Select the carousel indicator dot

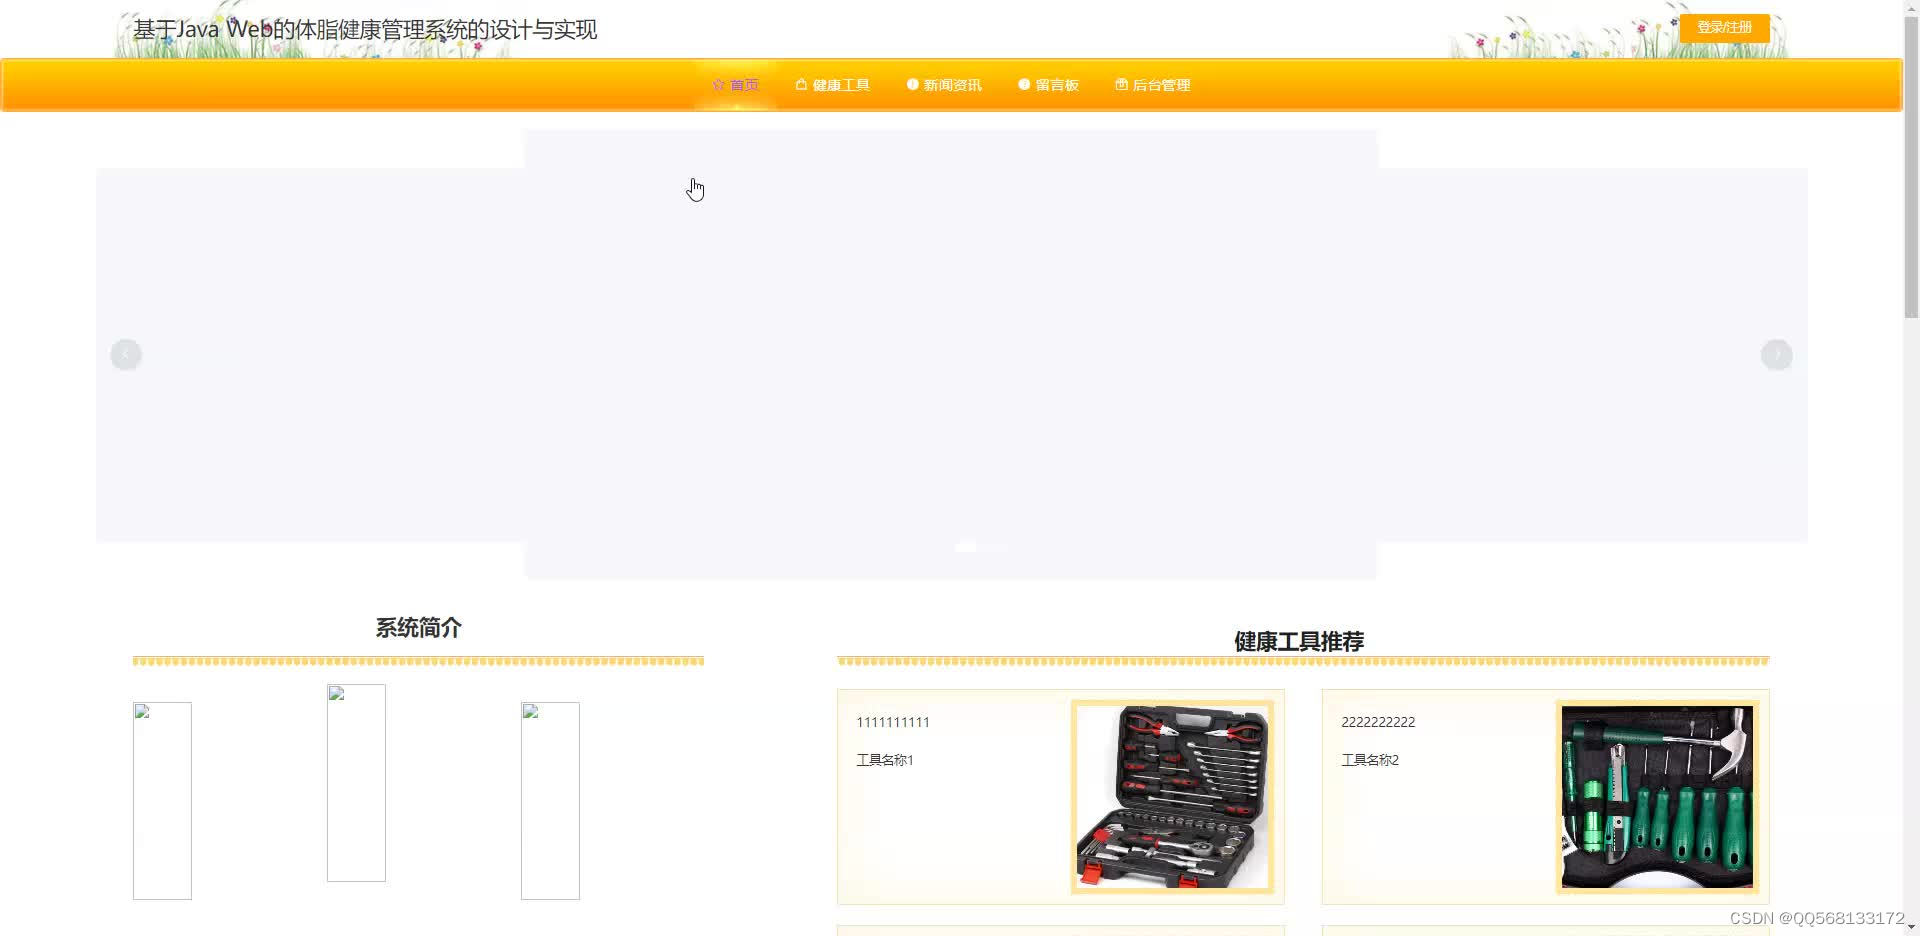point(965,547)
